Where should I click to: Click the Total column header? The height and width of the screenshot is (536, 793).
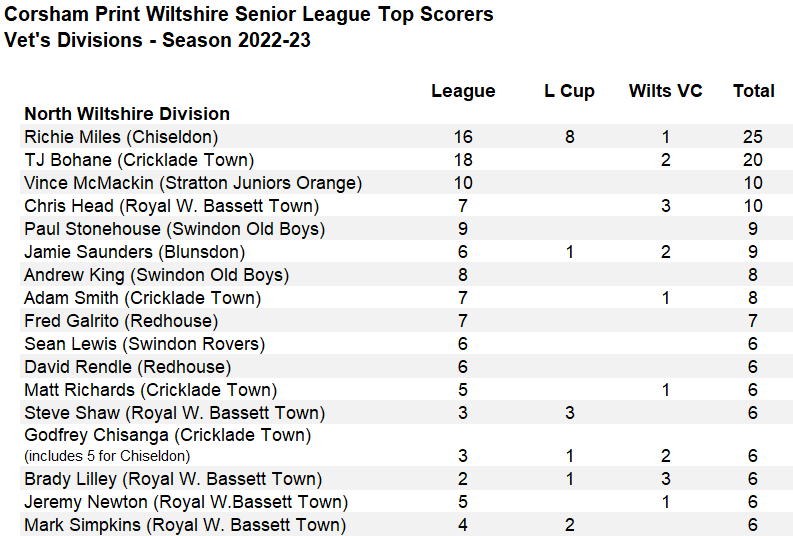click(753, 91)
